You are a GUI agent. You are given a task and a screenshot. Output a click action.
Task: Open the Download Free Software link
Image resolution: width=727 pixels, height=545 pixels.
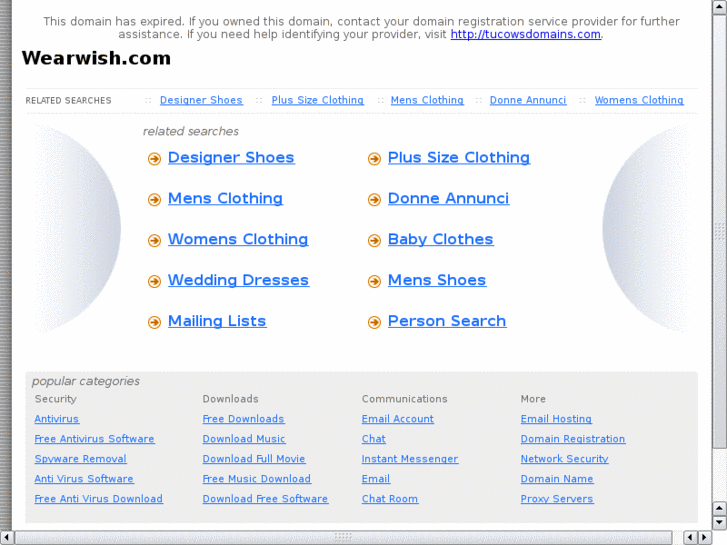(x=265, y=499)
